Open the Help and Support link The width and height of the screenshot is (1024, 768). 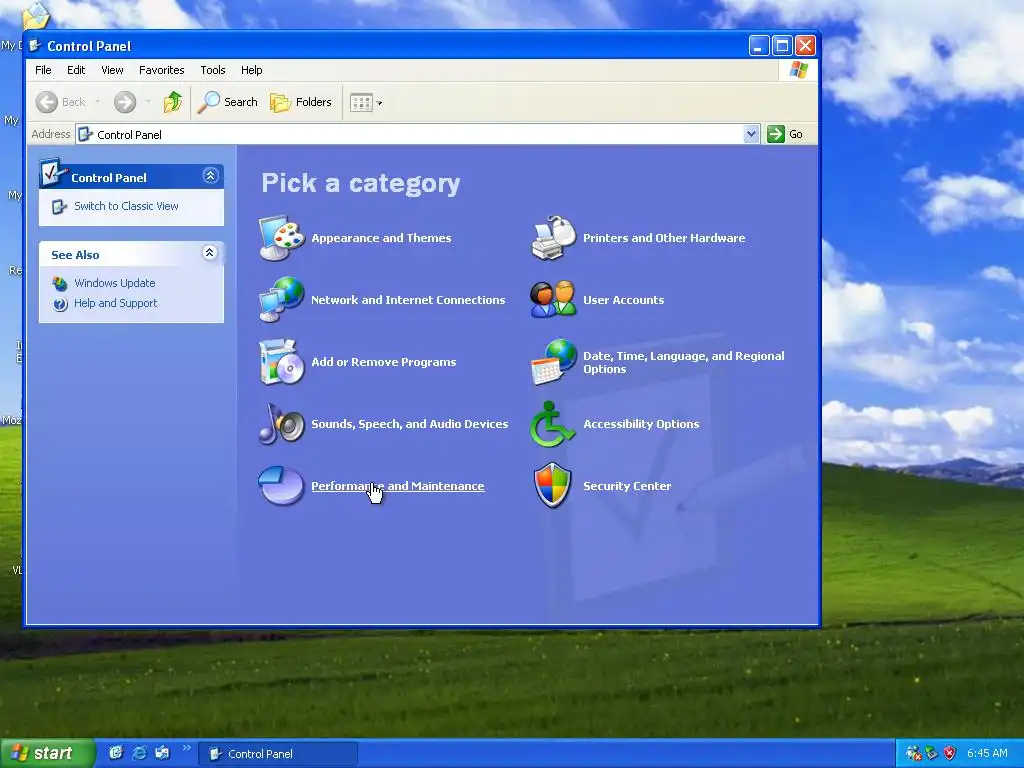coord(116,304)
